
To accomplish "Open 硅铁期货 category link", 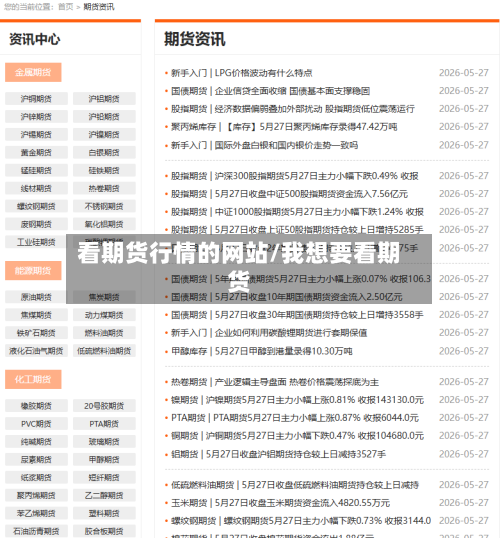I will 104,170.
